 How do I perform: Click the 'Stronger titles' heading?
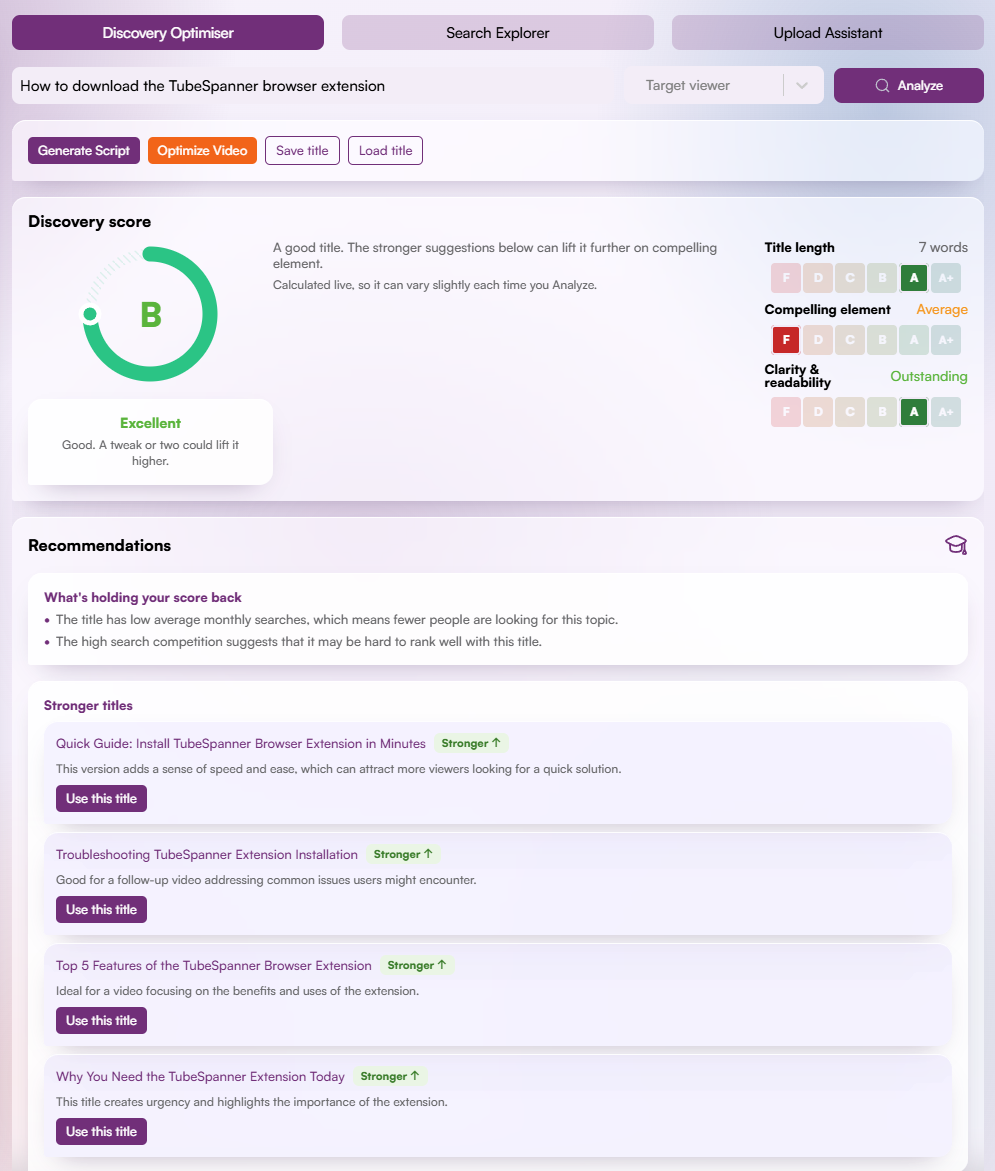88,706
